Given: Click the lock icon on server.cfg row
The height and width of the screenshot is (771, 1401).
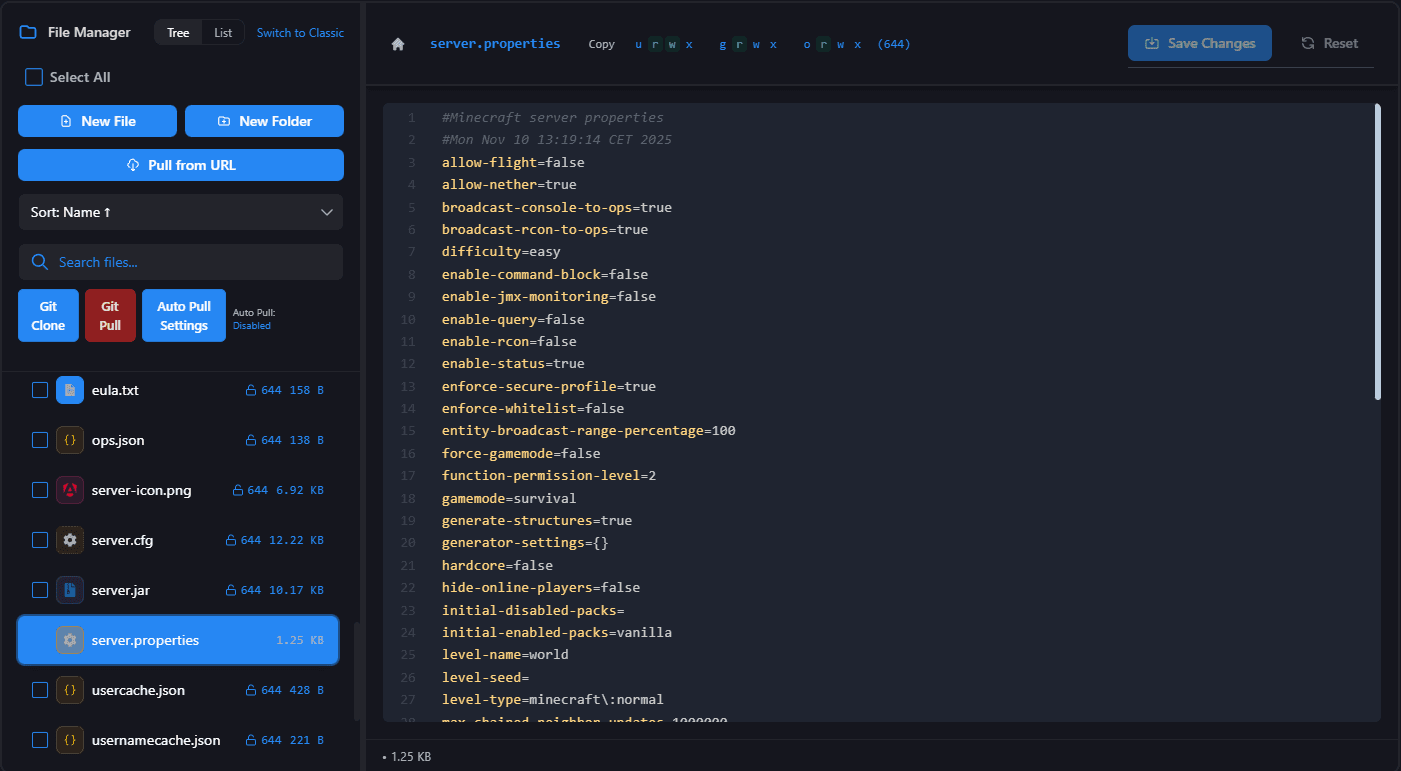Looking at the screenshot, I should (x=231, y=540).
